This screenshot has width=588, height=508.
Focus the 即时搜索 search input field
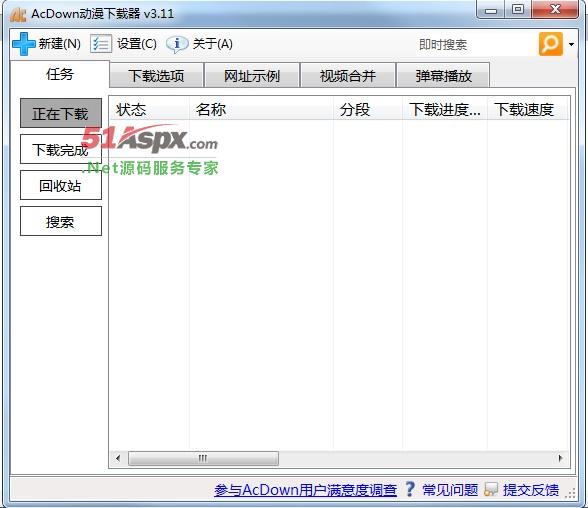pos(476,44)
